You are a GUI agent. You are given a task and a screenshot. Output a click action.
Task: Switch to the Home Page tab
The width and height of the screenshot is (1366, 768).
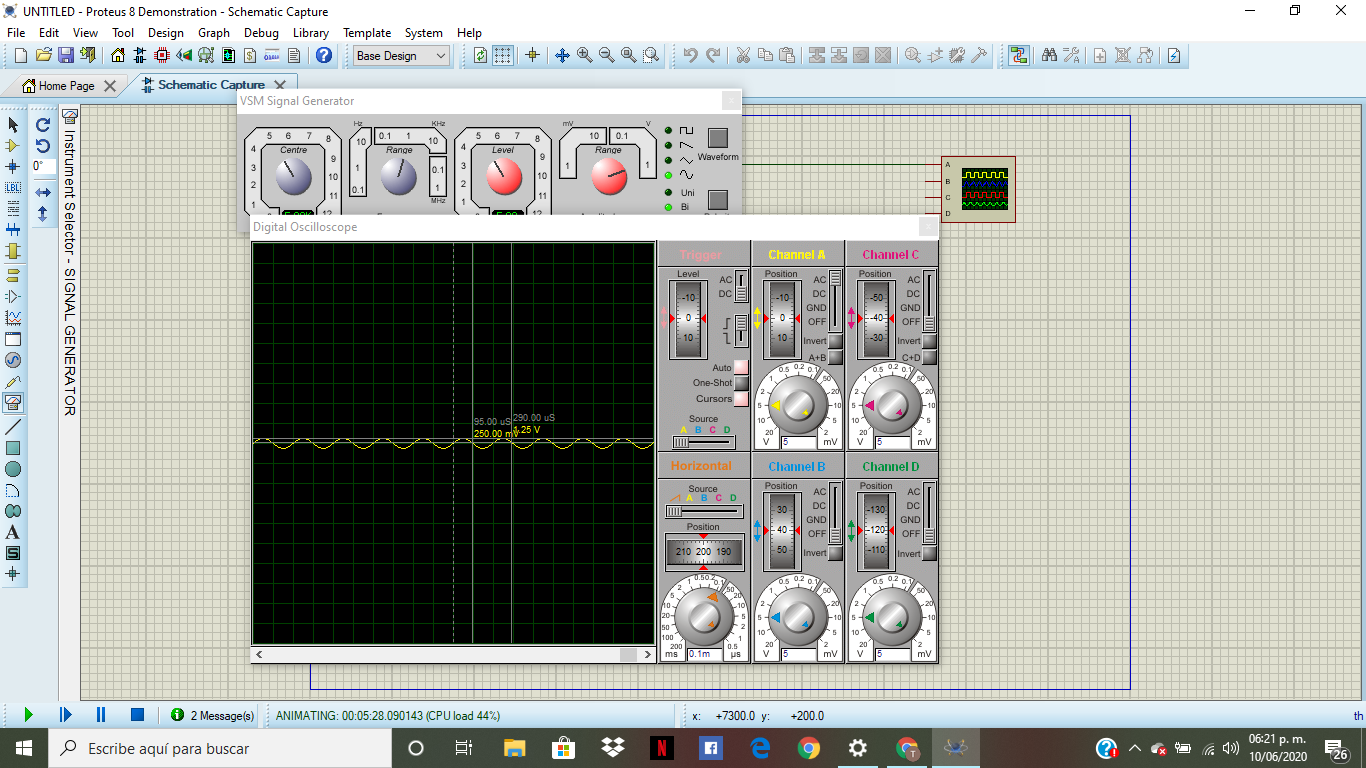point(68,86)
